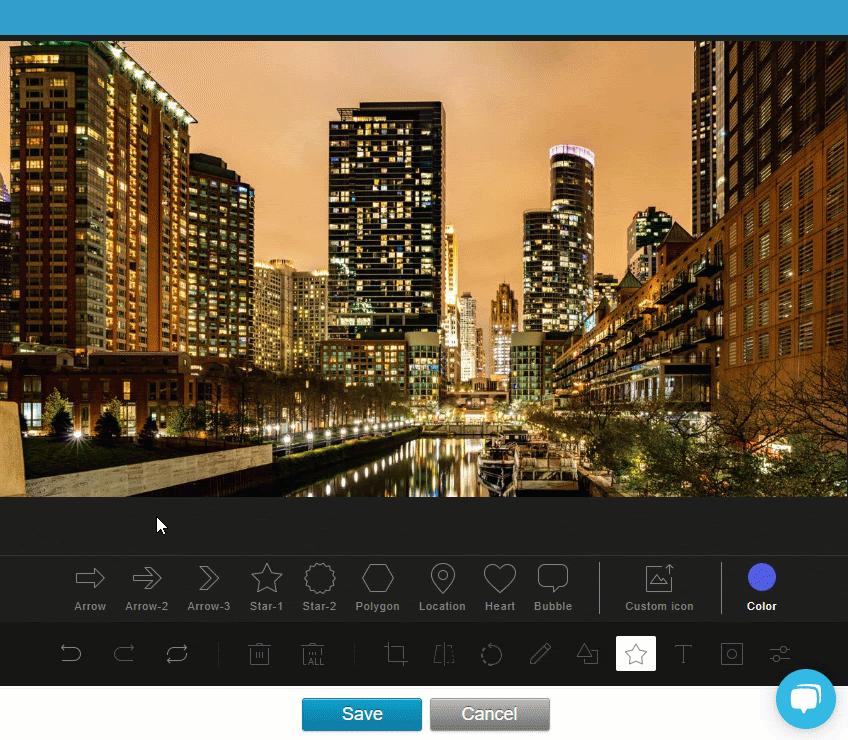Image resolution: width=848 pixels, height=740 pixels.
Task: Open the Shapes tool
Action: (587, 654)
